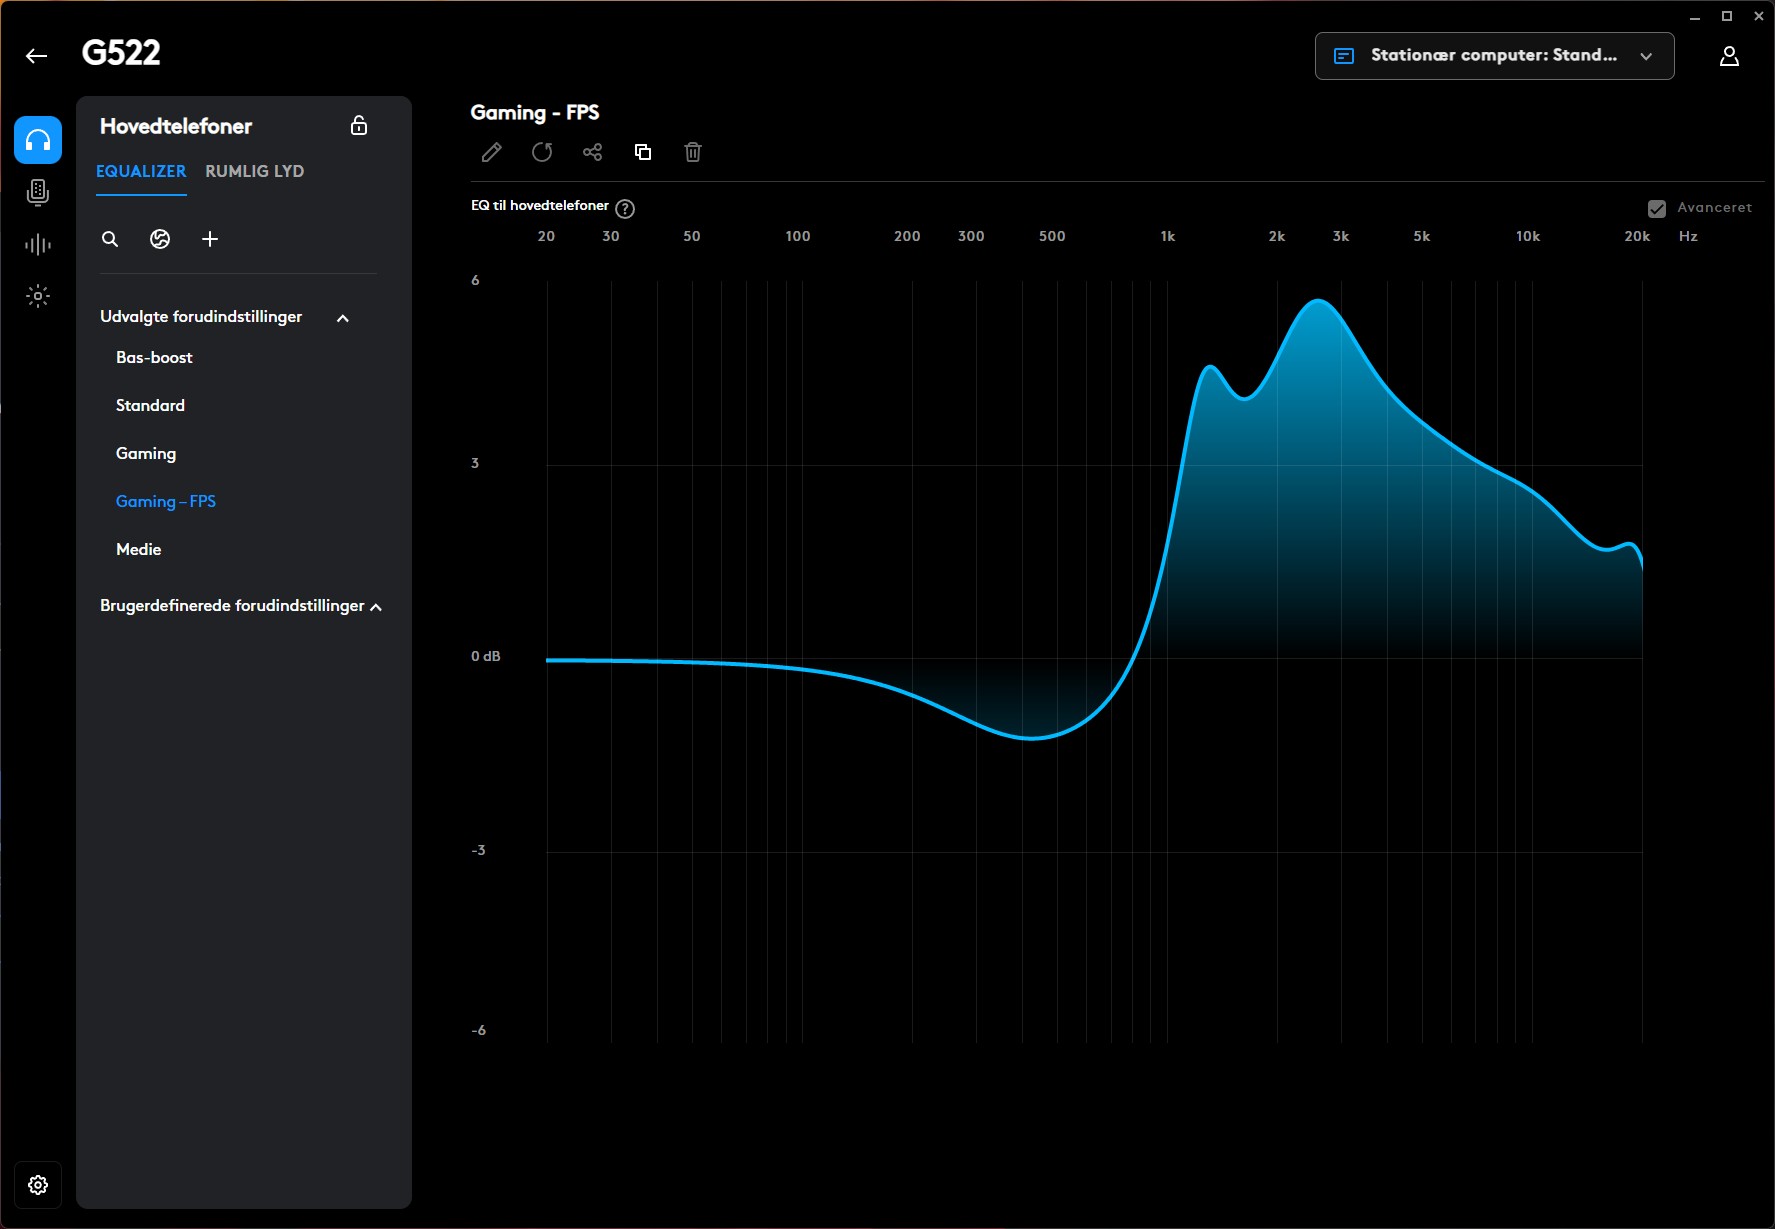Open the lighting sidebar icon

(38, 296)
